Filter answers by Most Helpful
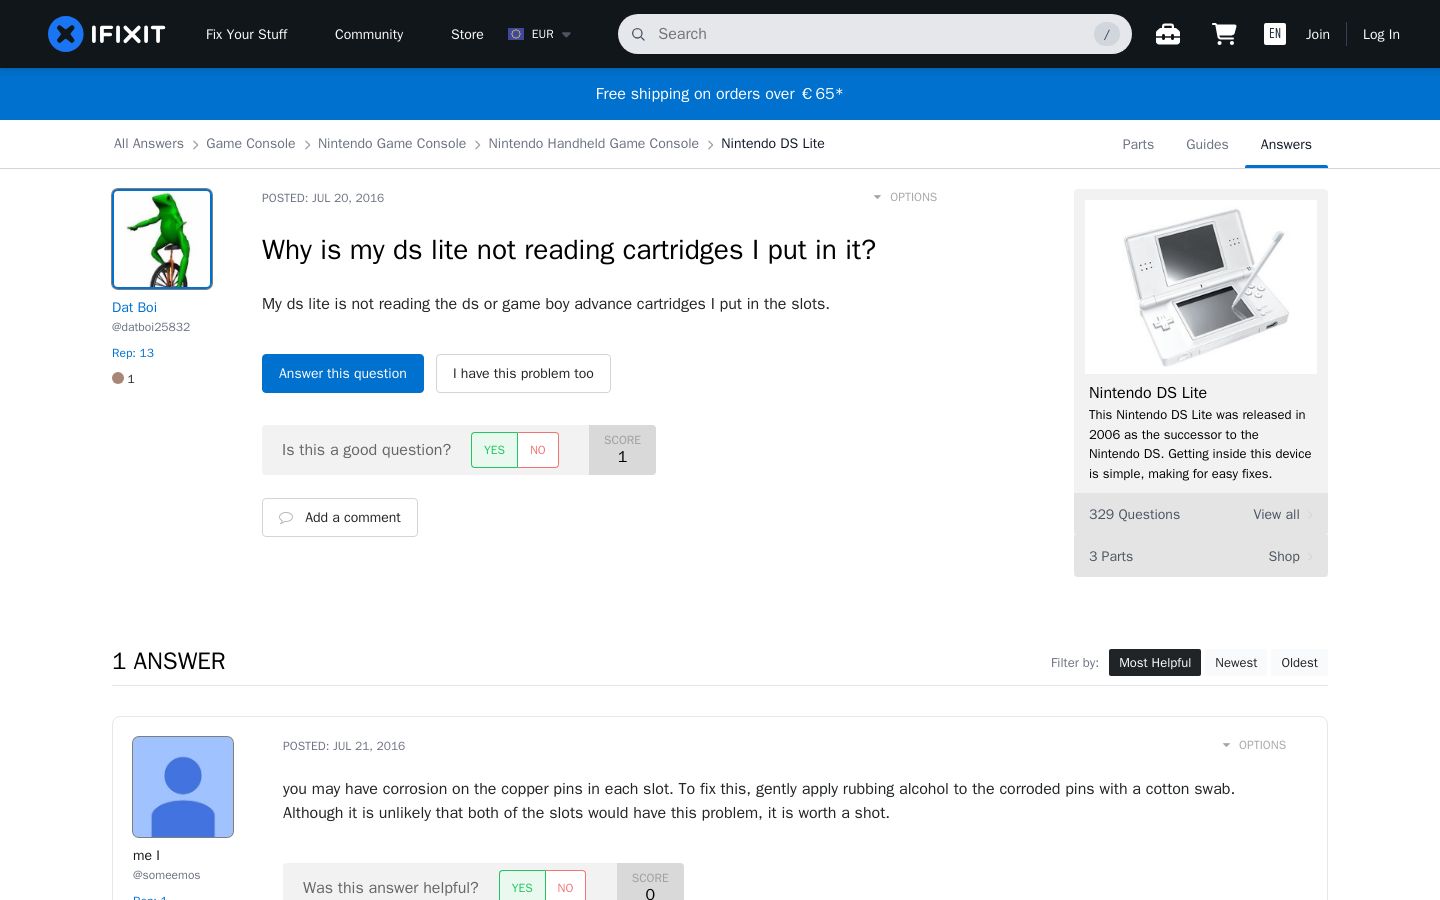Image resolution: width=1440 pixels, height=900 pixels. (1155, 662)
